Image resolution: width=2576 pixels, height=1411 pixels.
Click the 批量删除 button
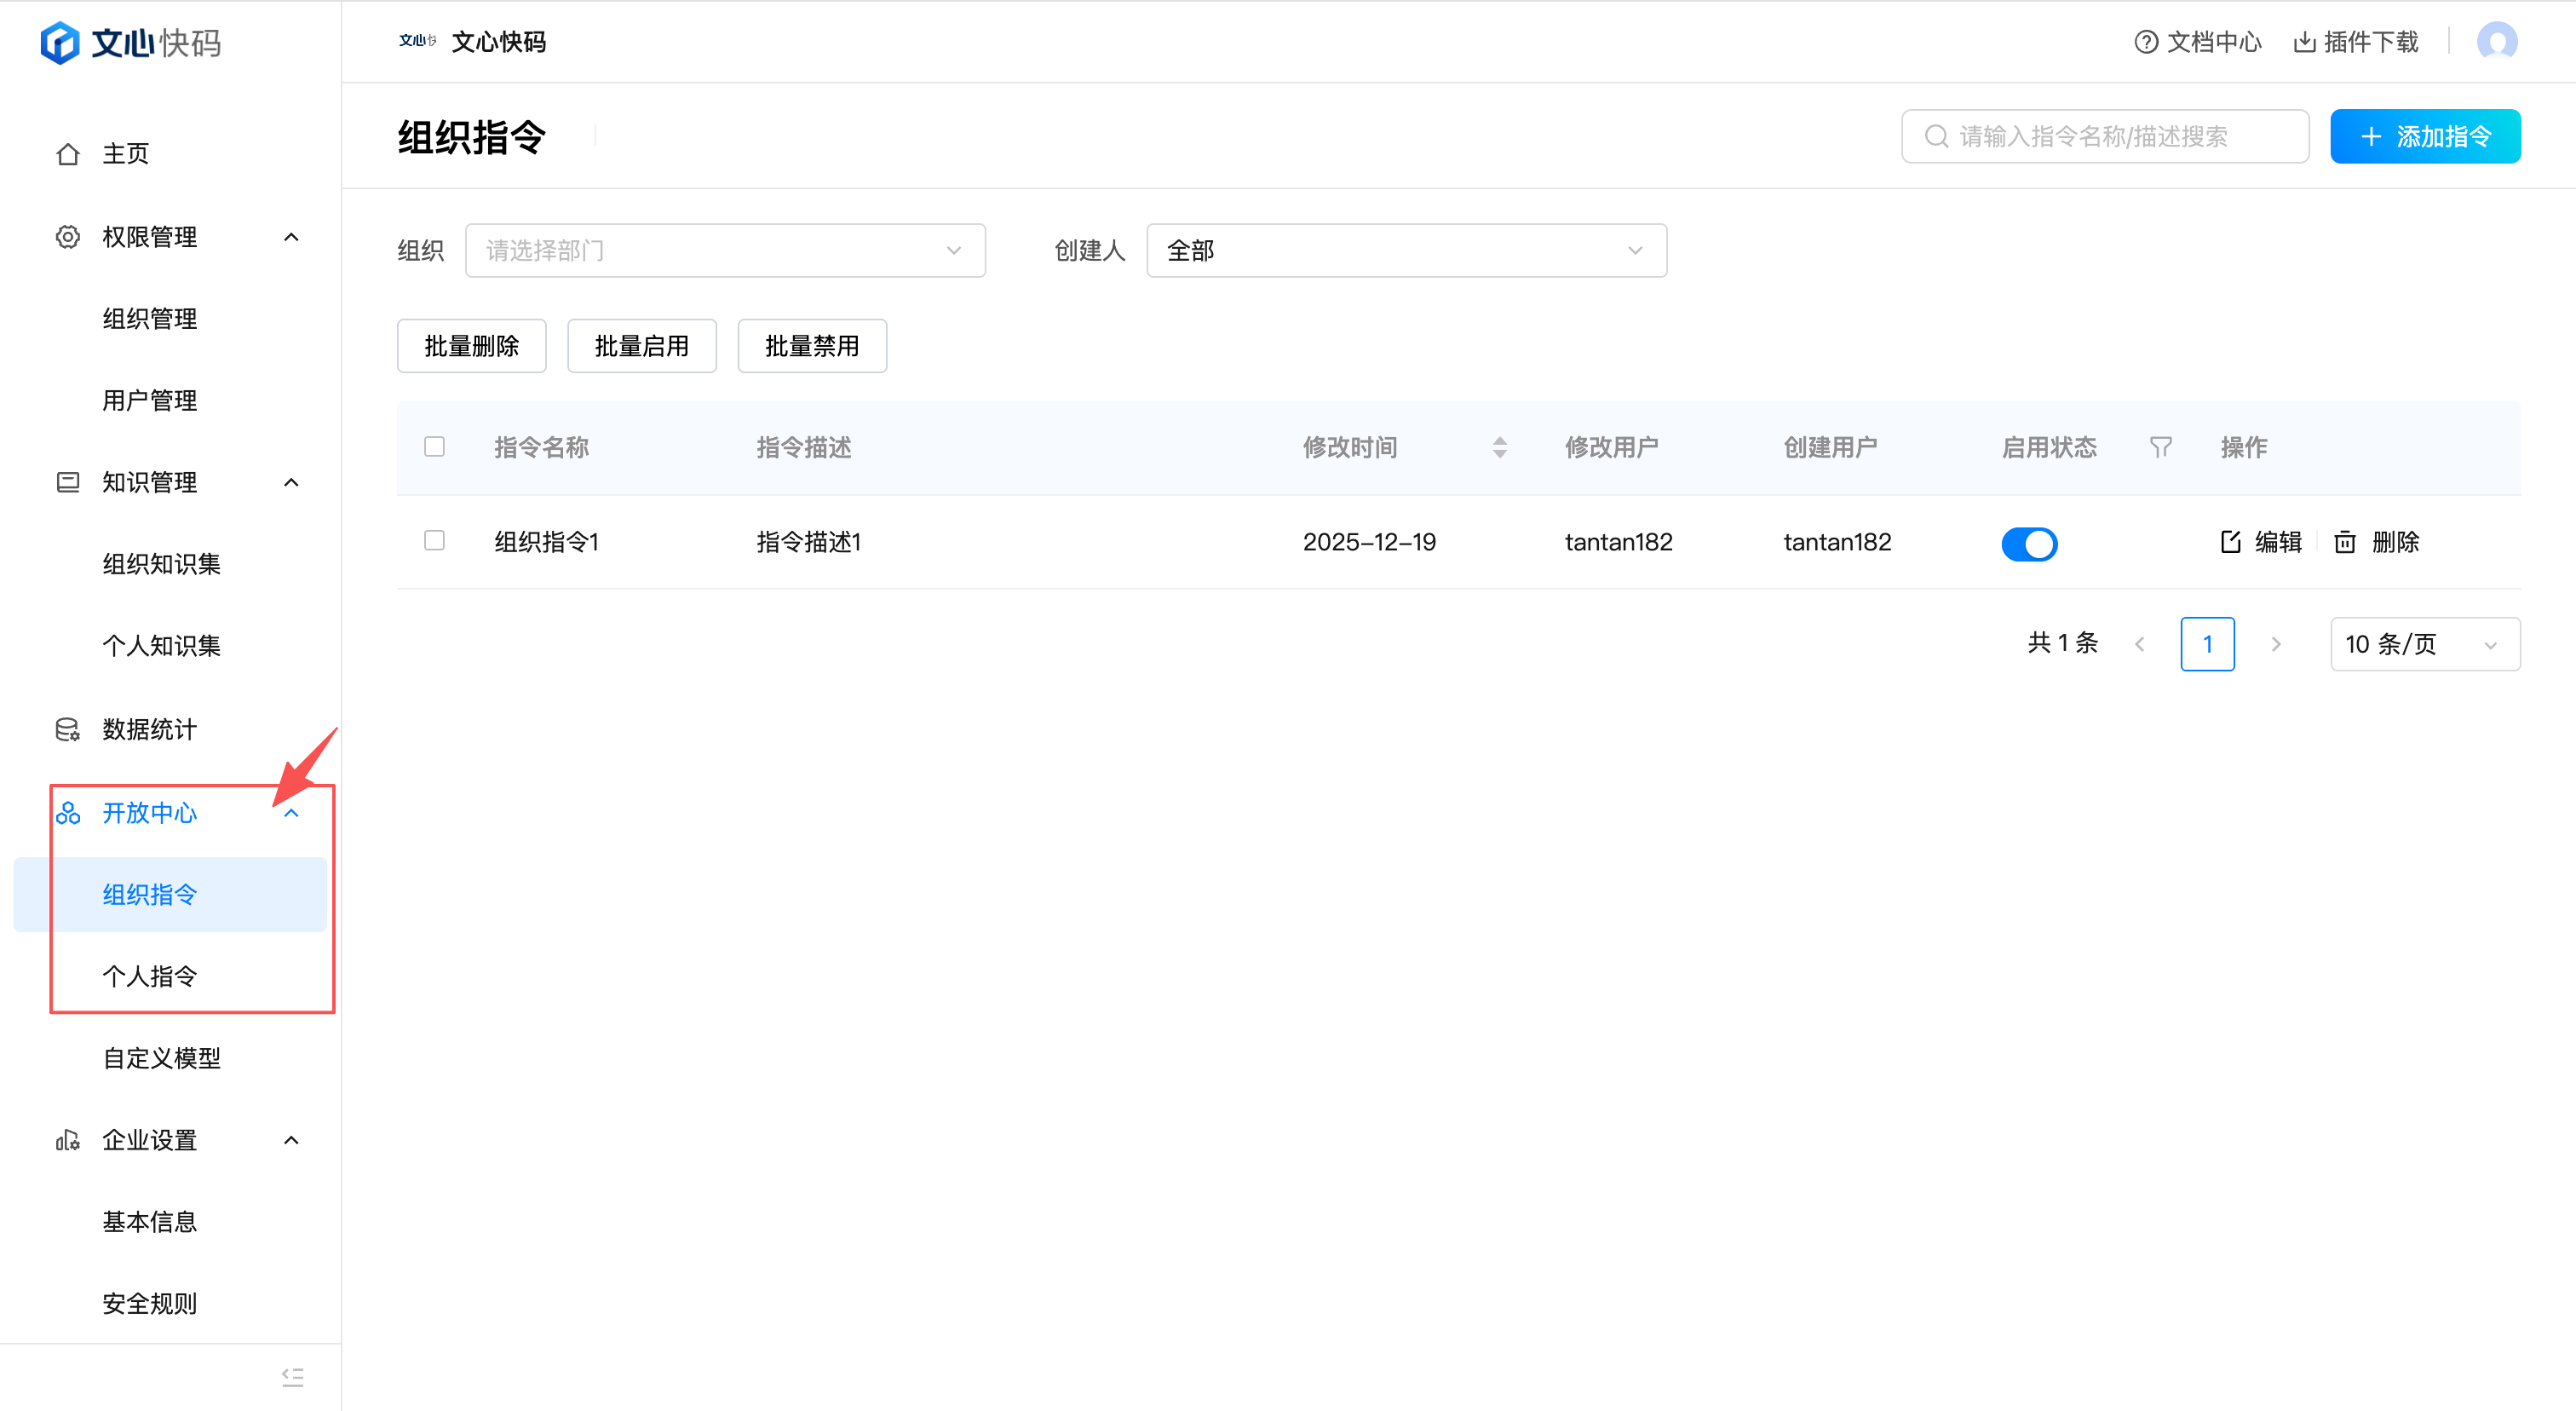point(471,346)
